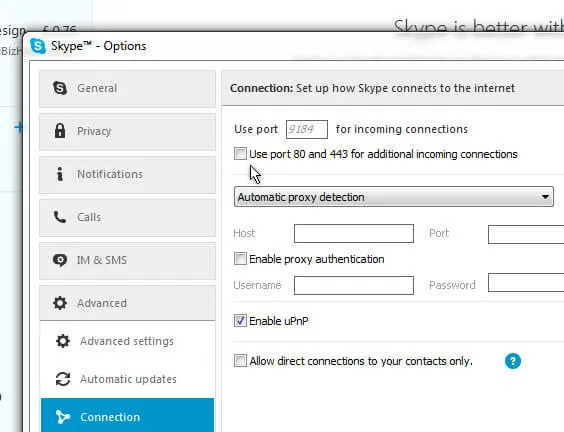The height and width of the screenshot is (432, 564).
Task: Click the proxy Password input field
Action: coord(526,282)
